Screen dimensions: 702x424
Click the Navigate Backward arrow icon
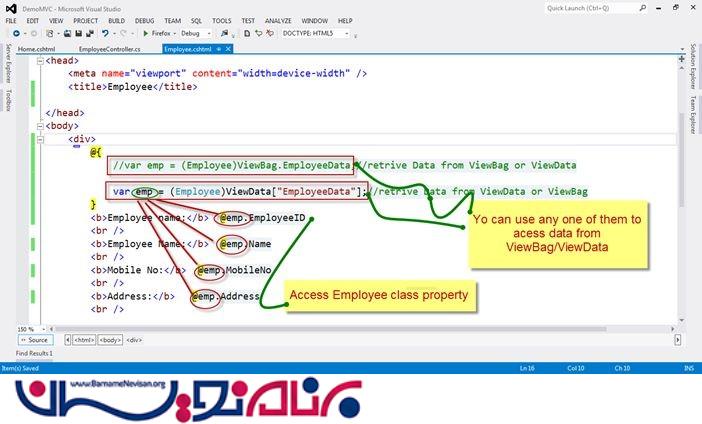(16, 33)
